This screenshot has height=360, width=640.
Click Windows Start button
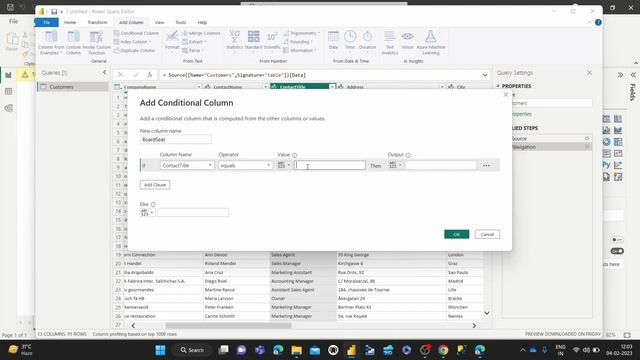tap(160, 350)
